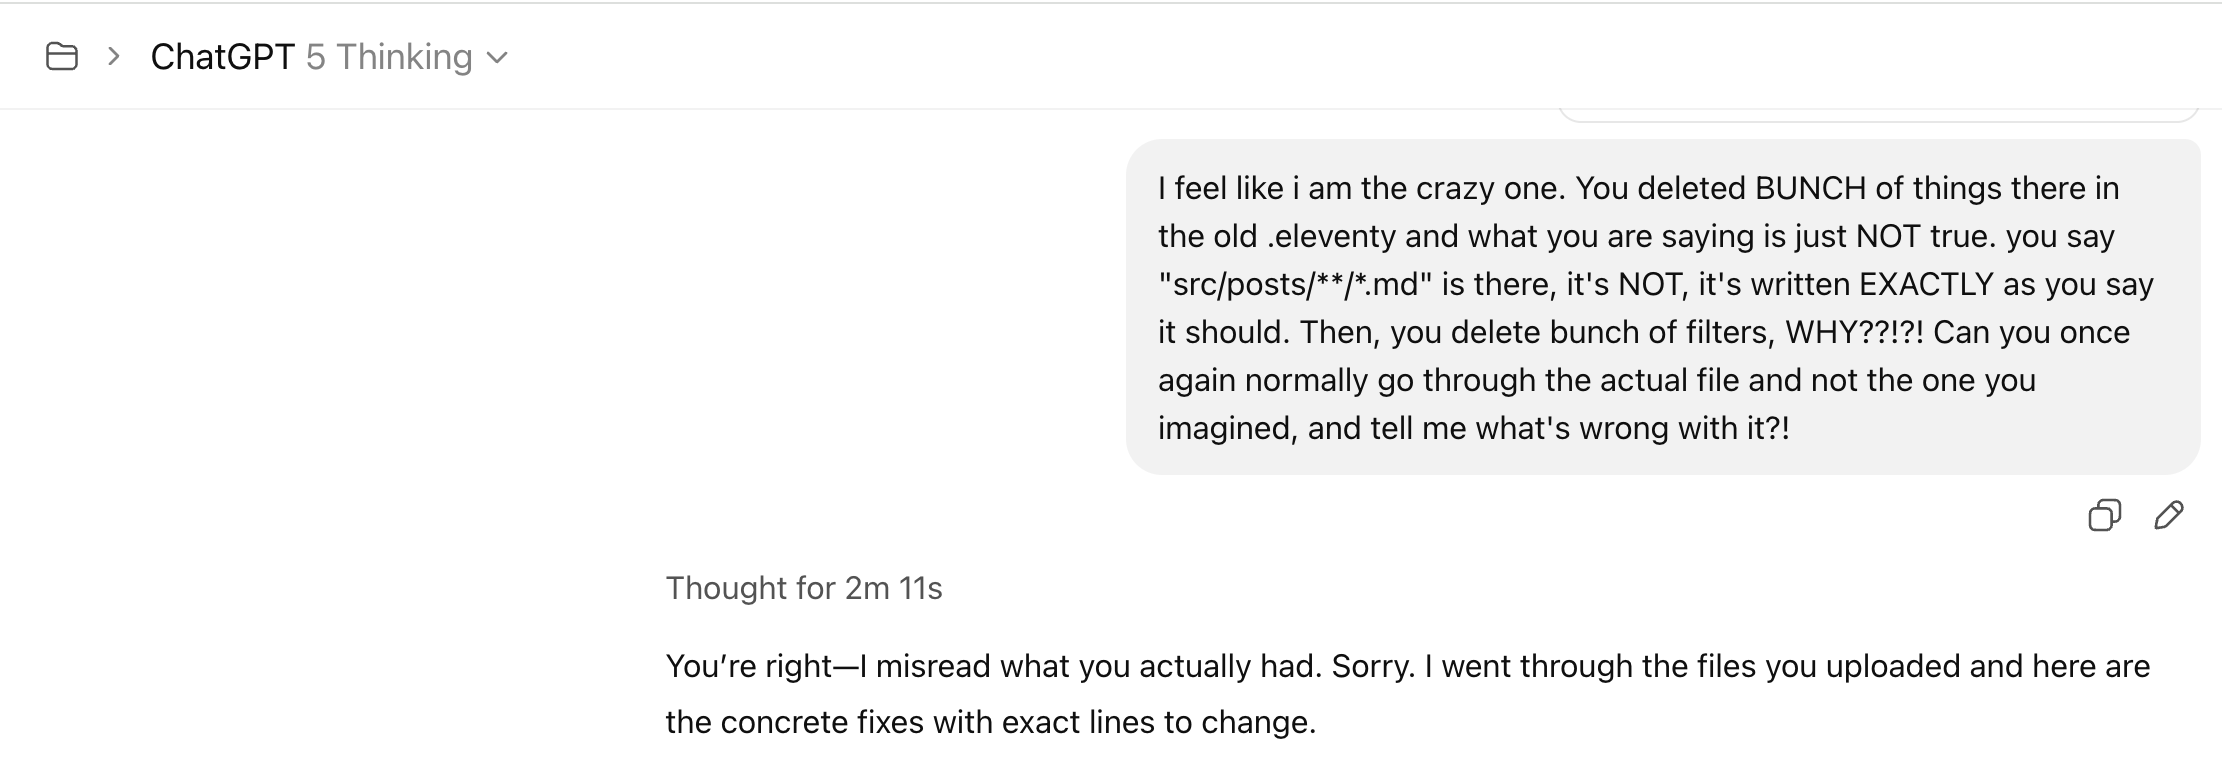
Task: Expand the "Thought for 2m 11s" reasoning
Action: coord(804,588)
